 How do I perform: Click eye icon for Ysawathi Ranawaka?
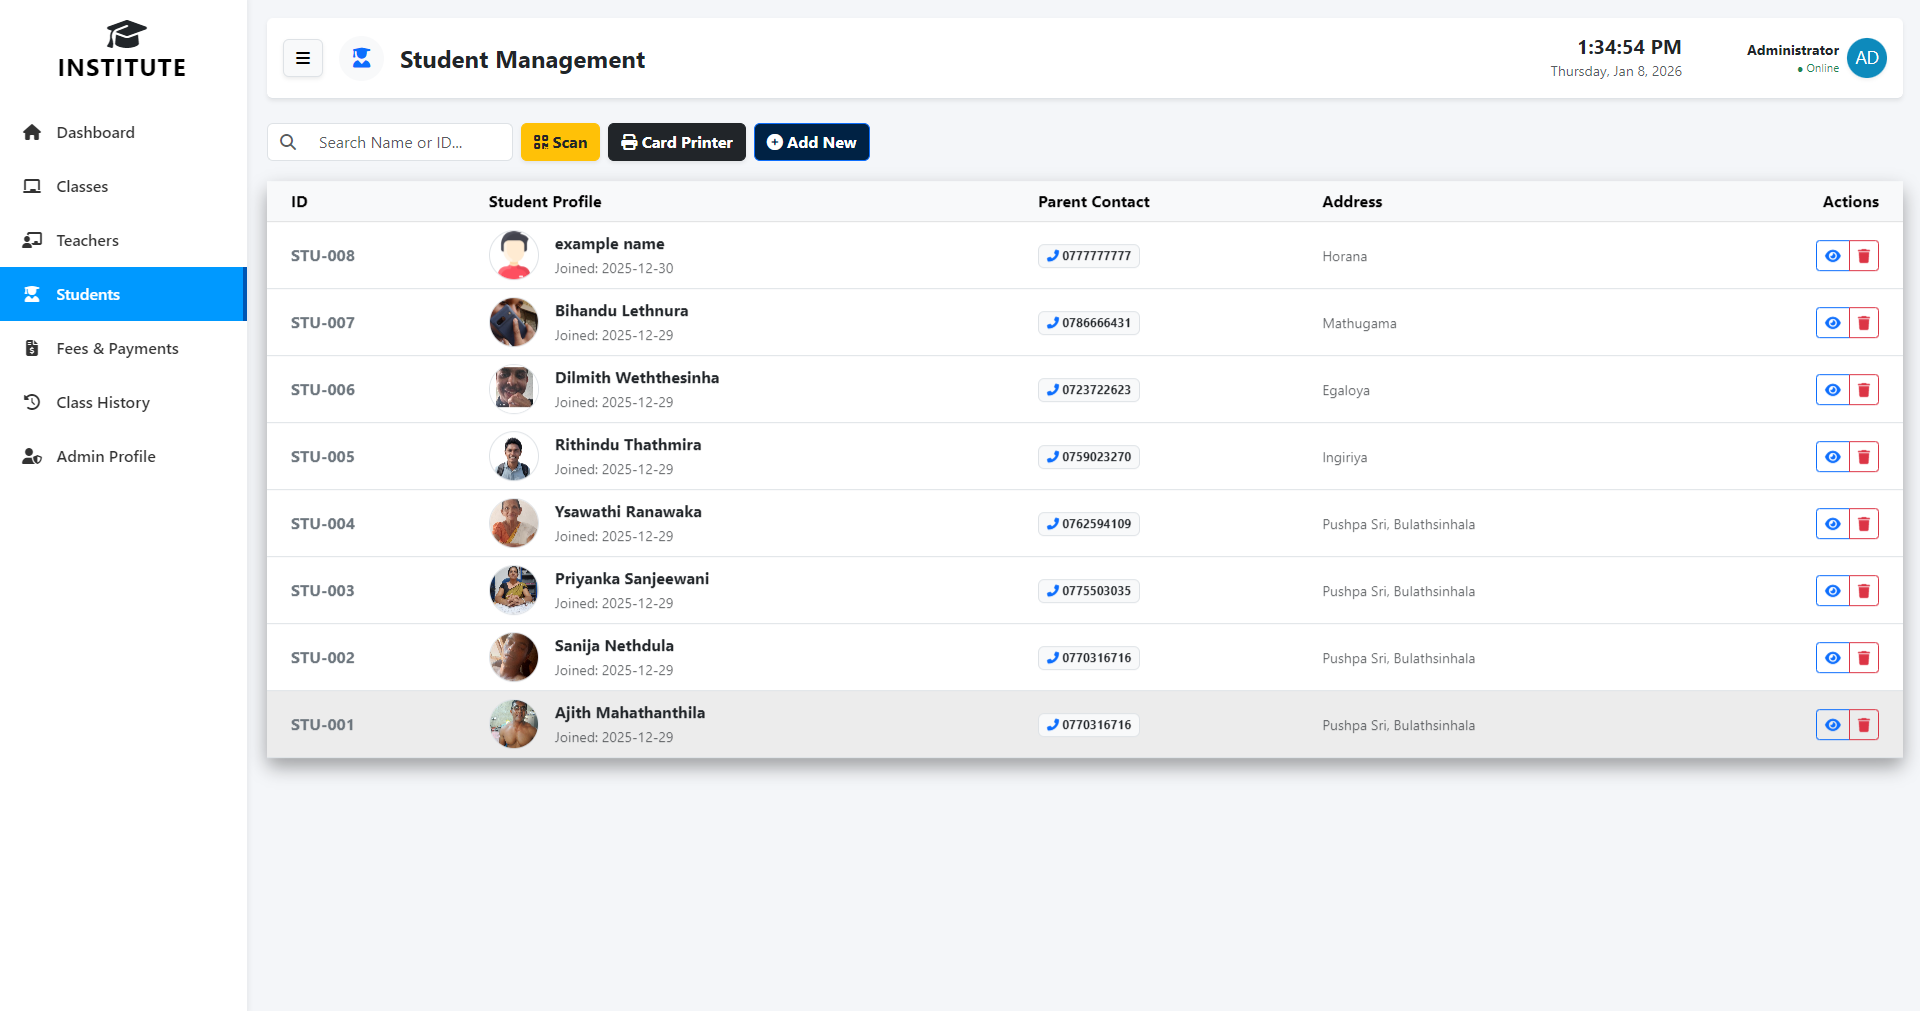coord(1832,524)
